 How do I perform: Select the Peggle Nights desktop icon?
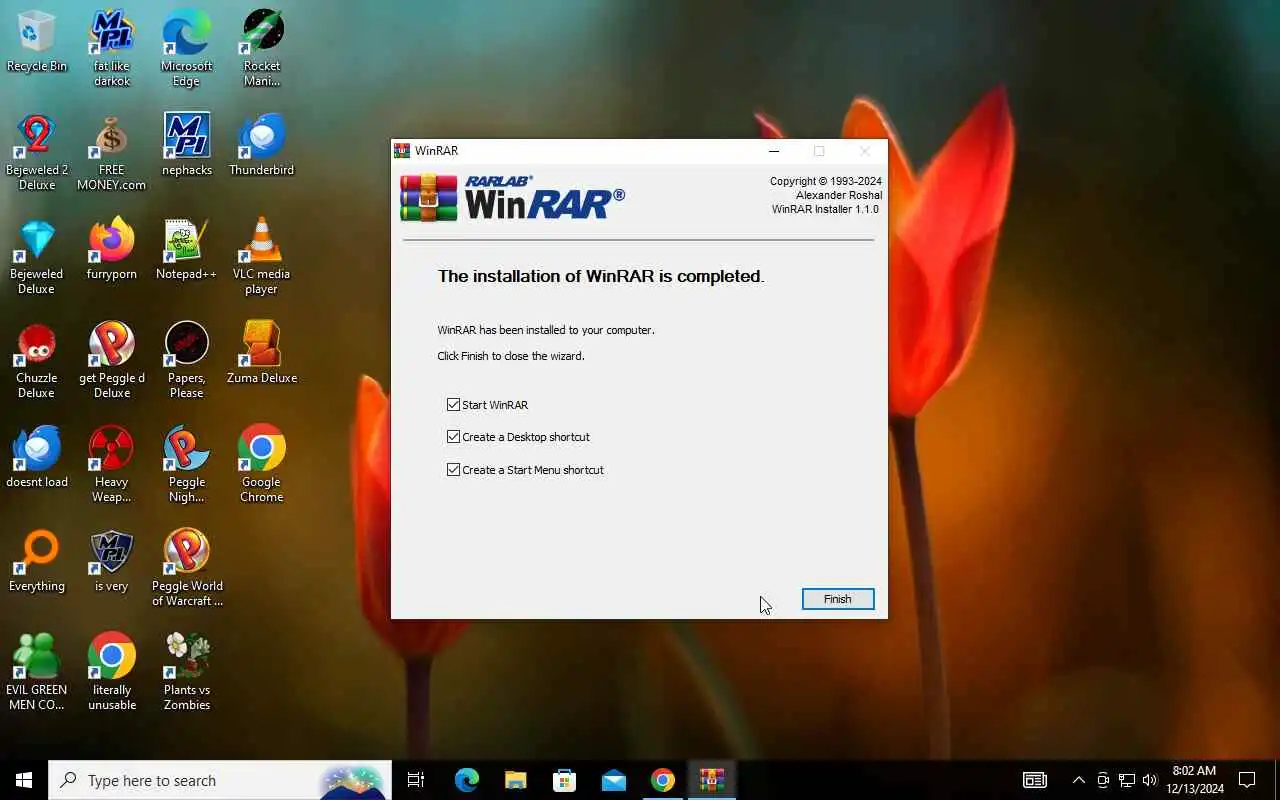pyautogui.click(x=187, y=464)
